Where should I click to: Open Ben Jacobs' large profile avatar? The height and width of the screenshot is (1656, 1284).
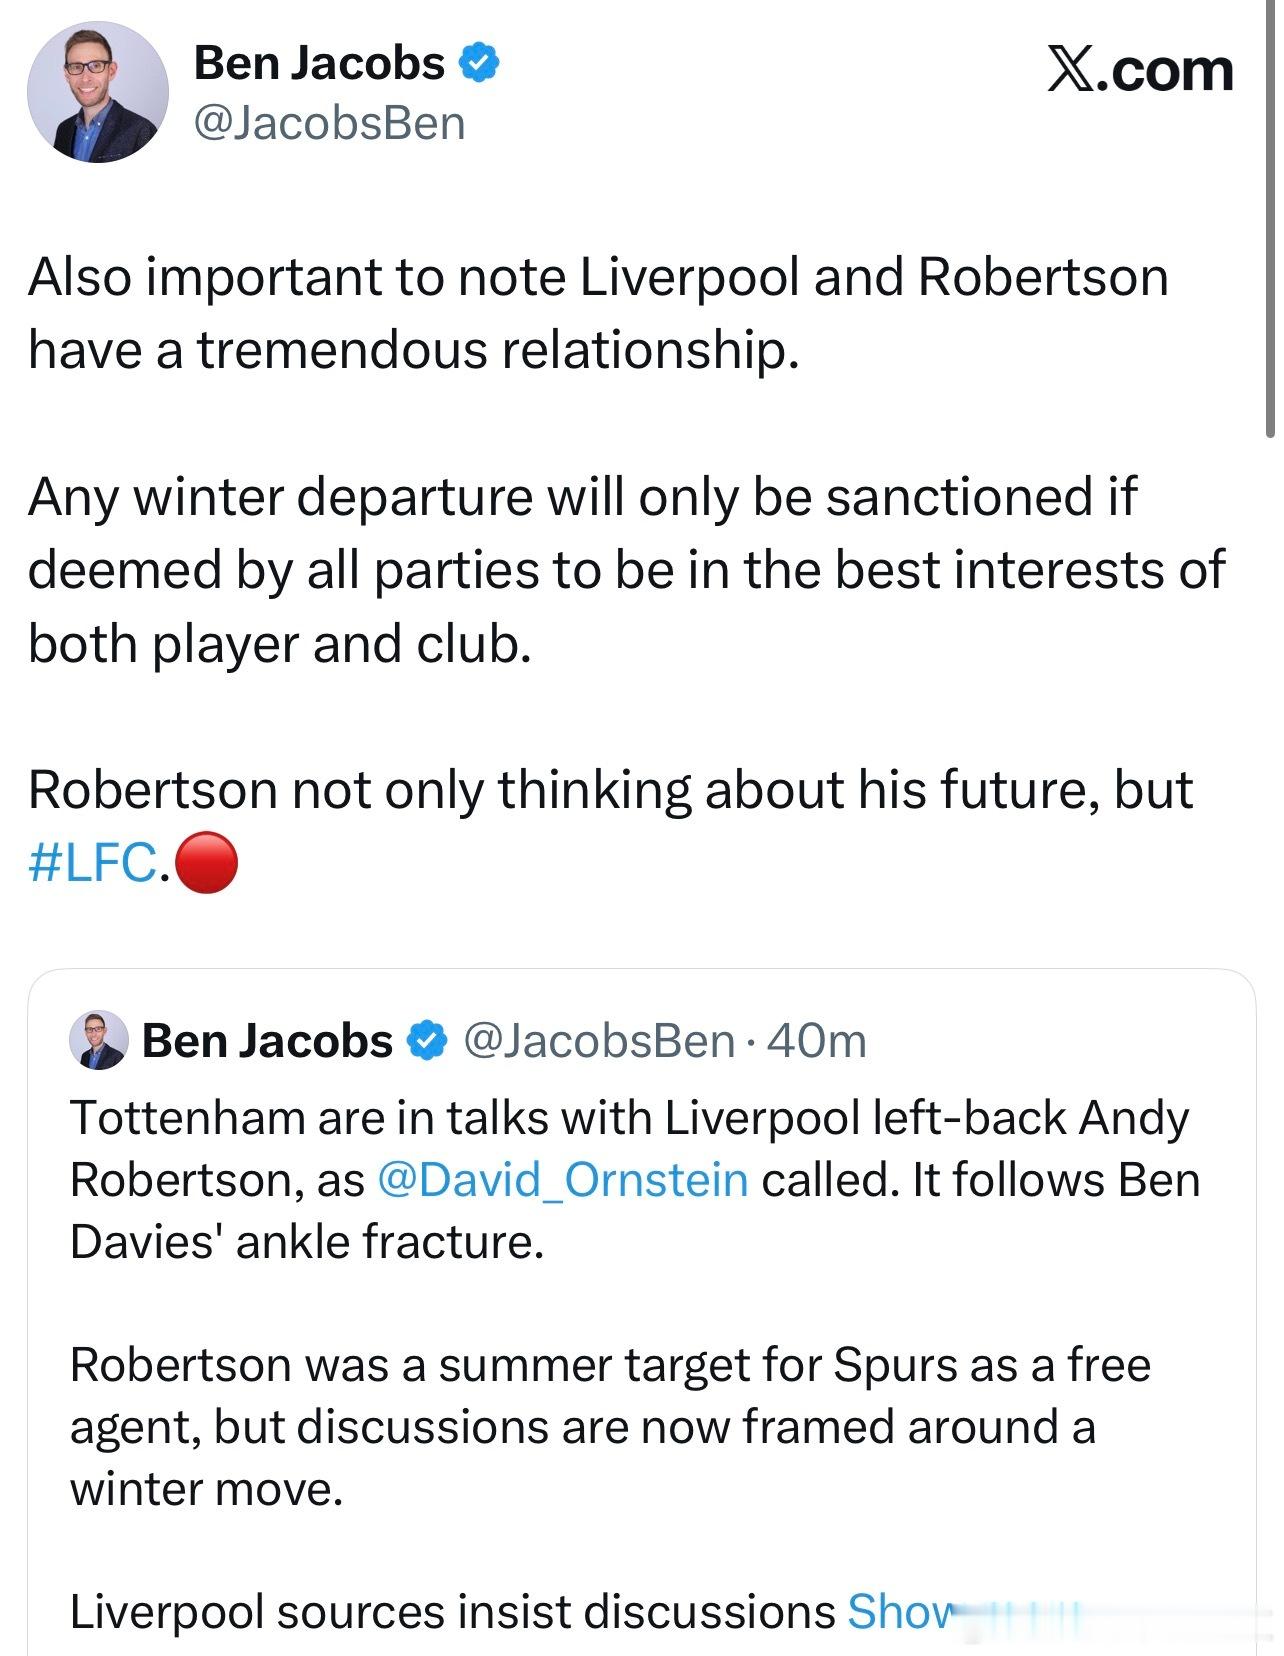click(97, 92)
